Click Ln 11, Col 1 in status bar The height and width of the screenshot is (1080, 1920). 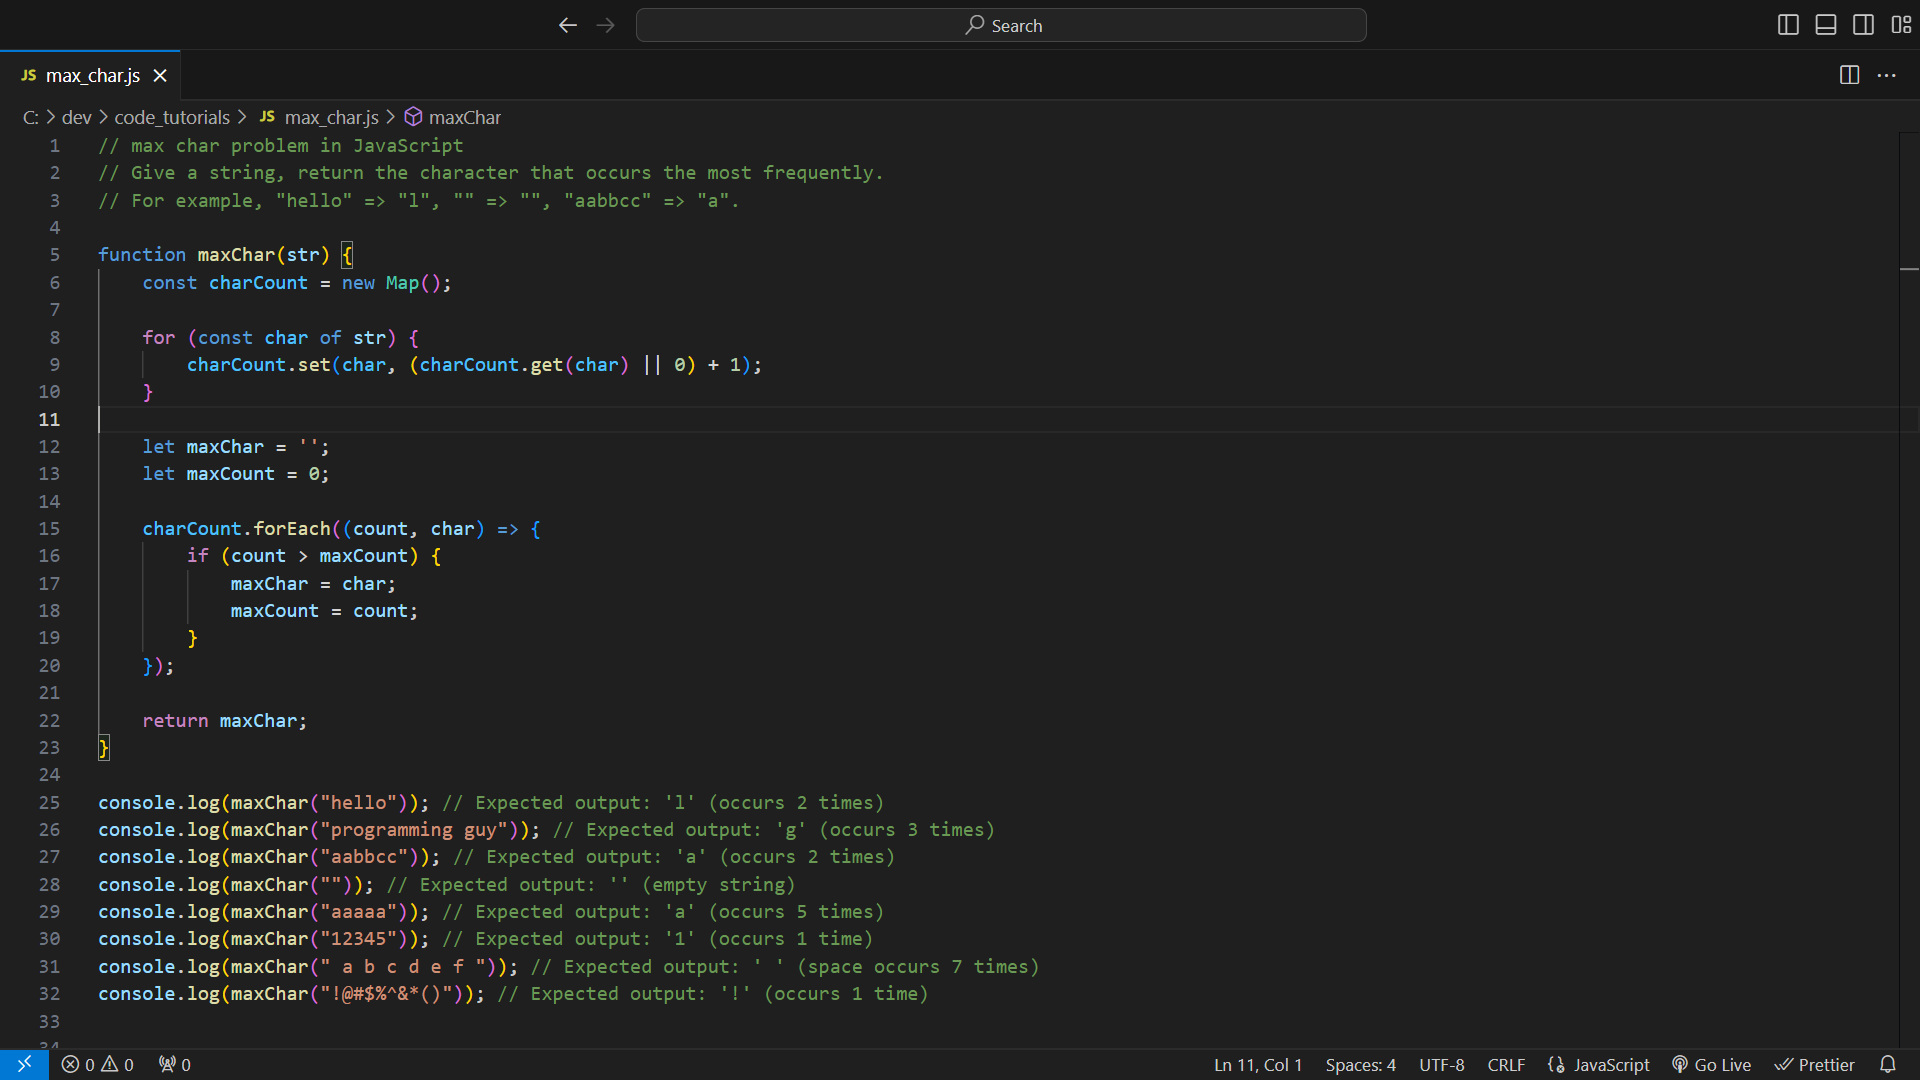[1258, 1065]
